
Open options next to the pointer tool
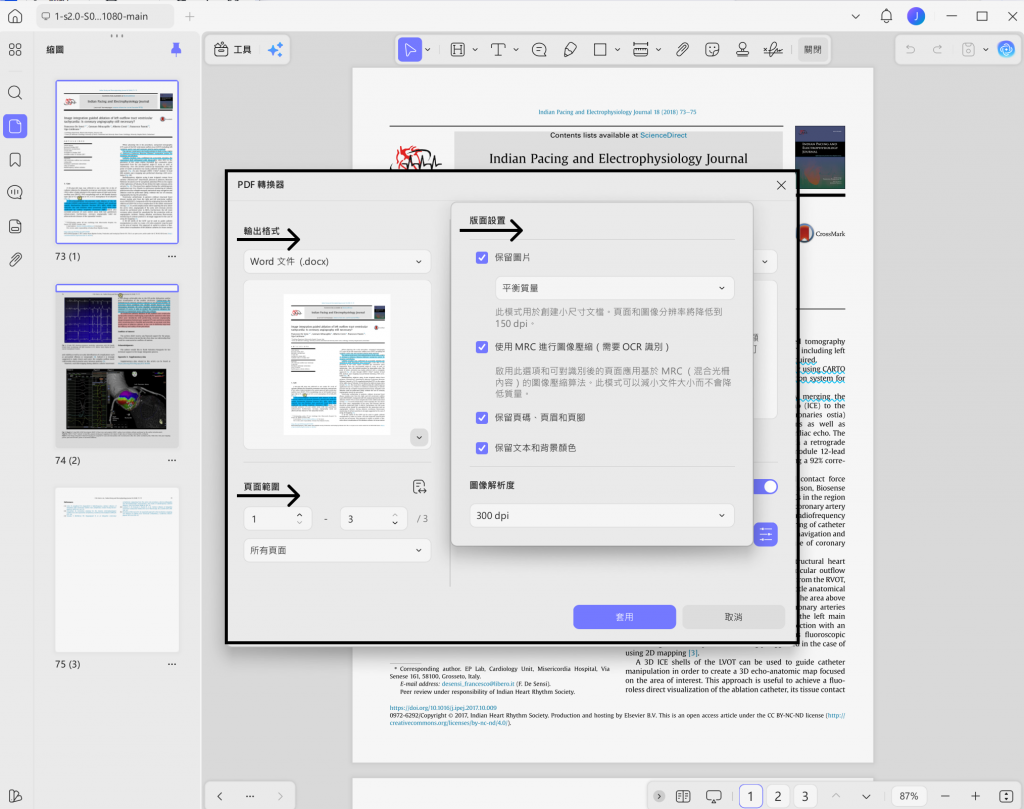point(428,50)
